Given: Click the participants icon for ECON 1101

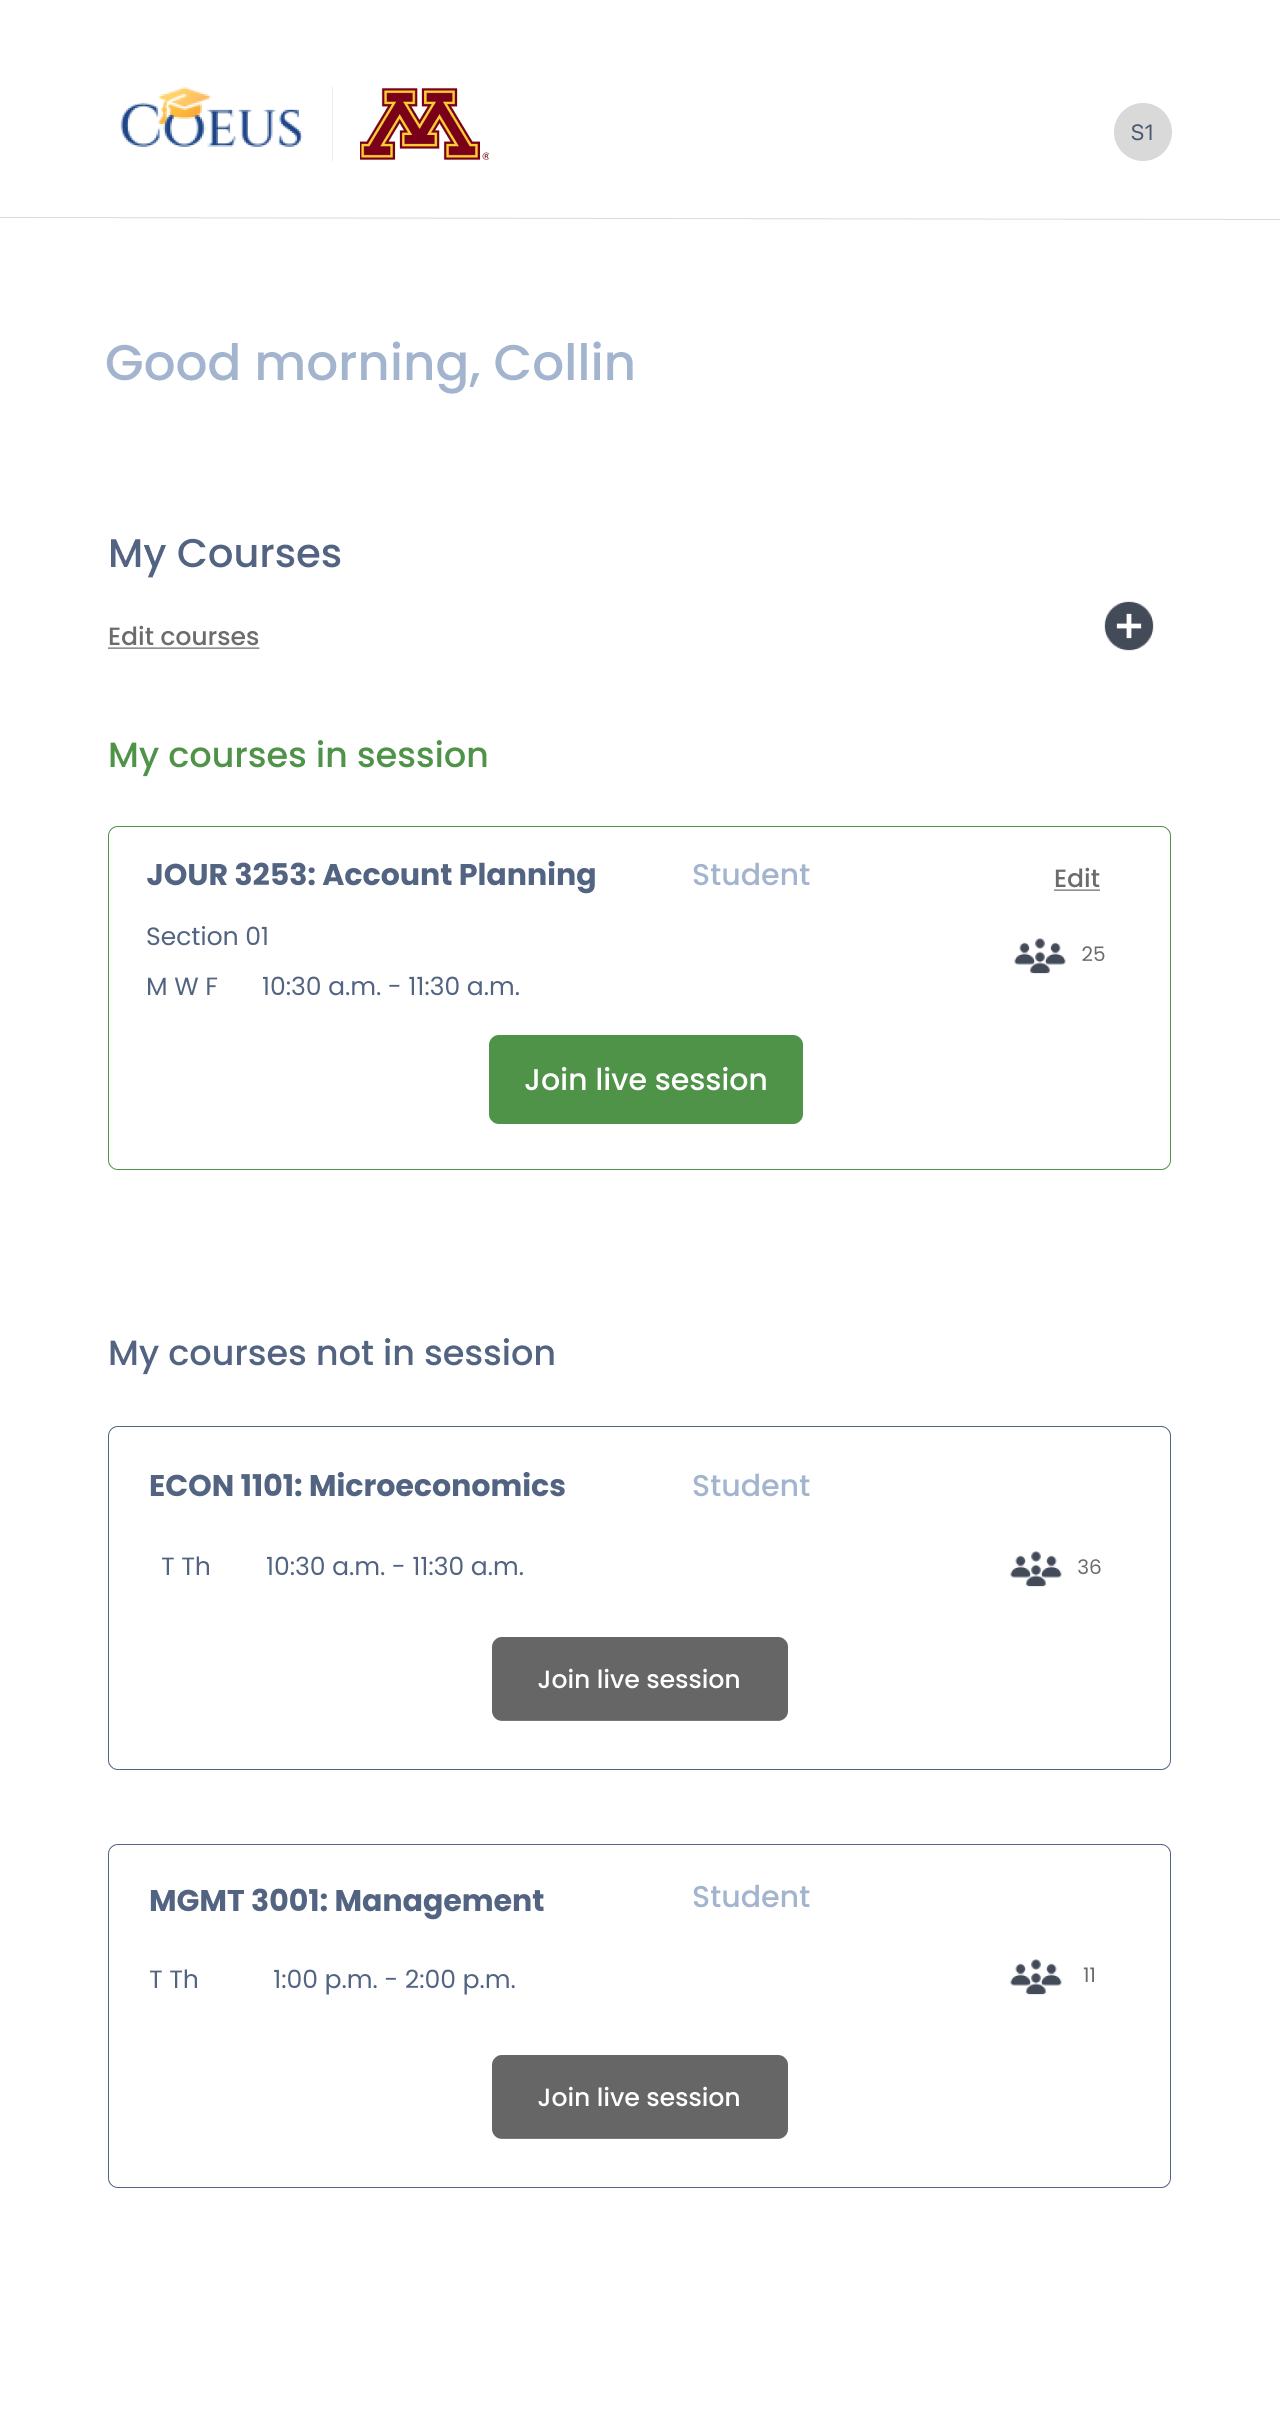Looking at the screenshot, I should click(1035, 1568).
